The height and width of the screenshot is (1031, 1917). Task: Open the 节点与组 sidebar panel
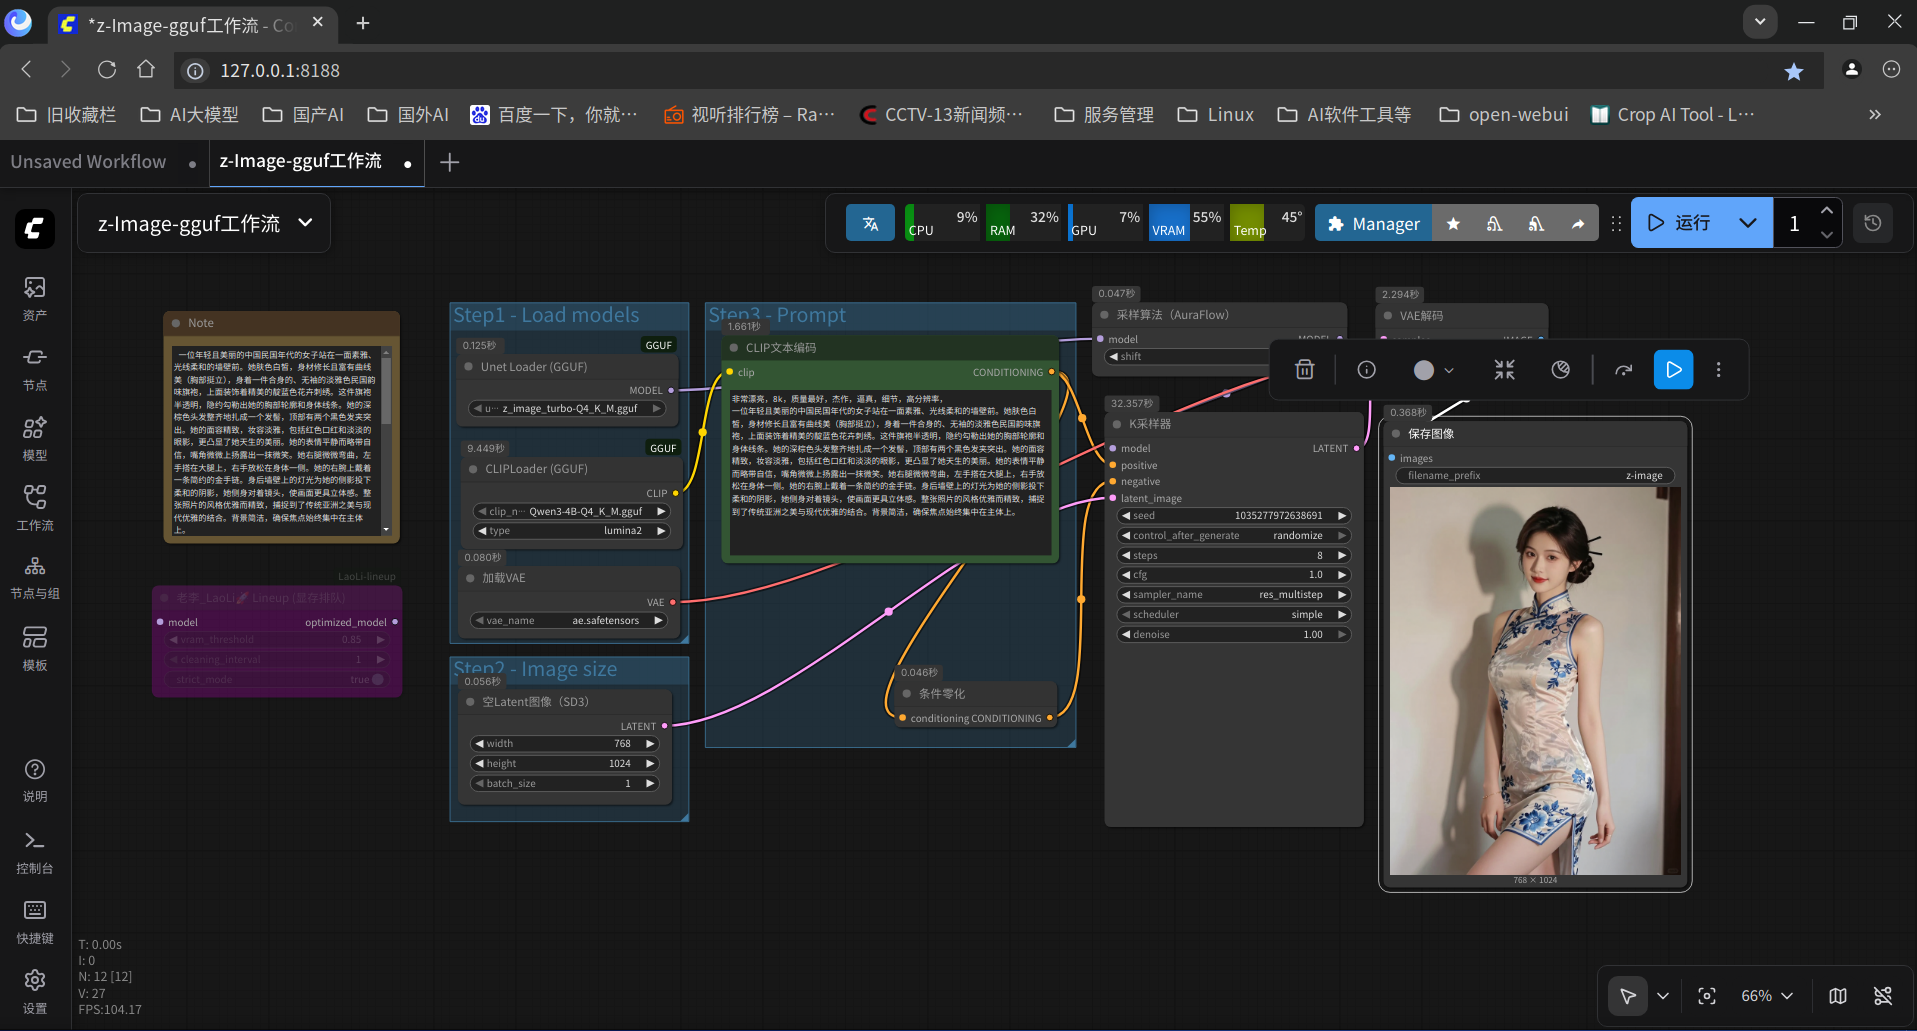point(35,578)
